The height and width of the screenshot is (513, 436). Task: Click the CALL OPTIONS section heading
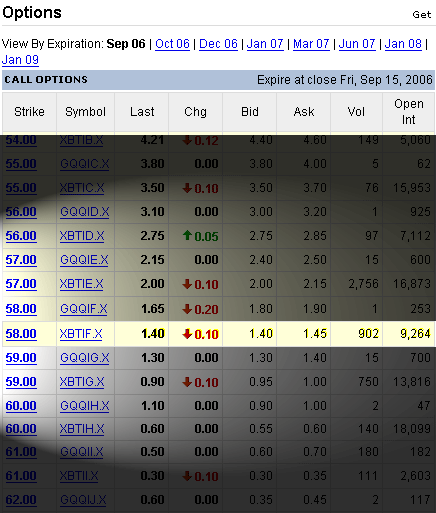point(46,79)
